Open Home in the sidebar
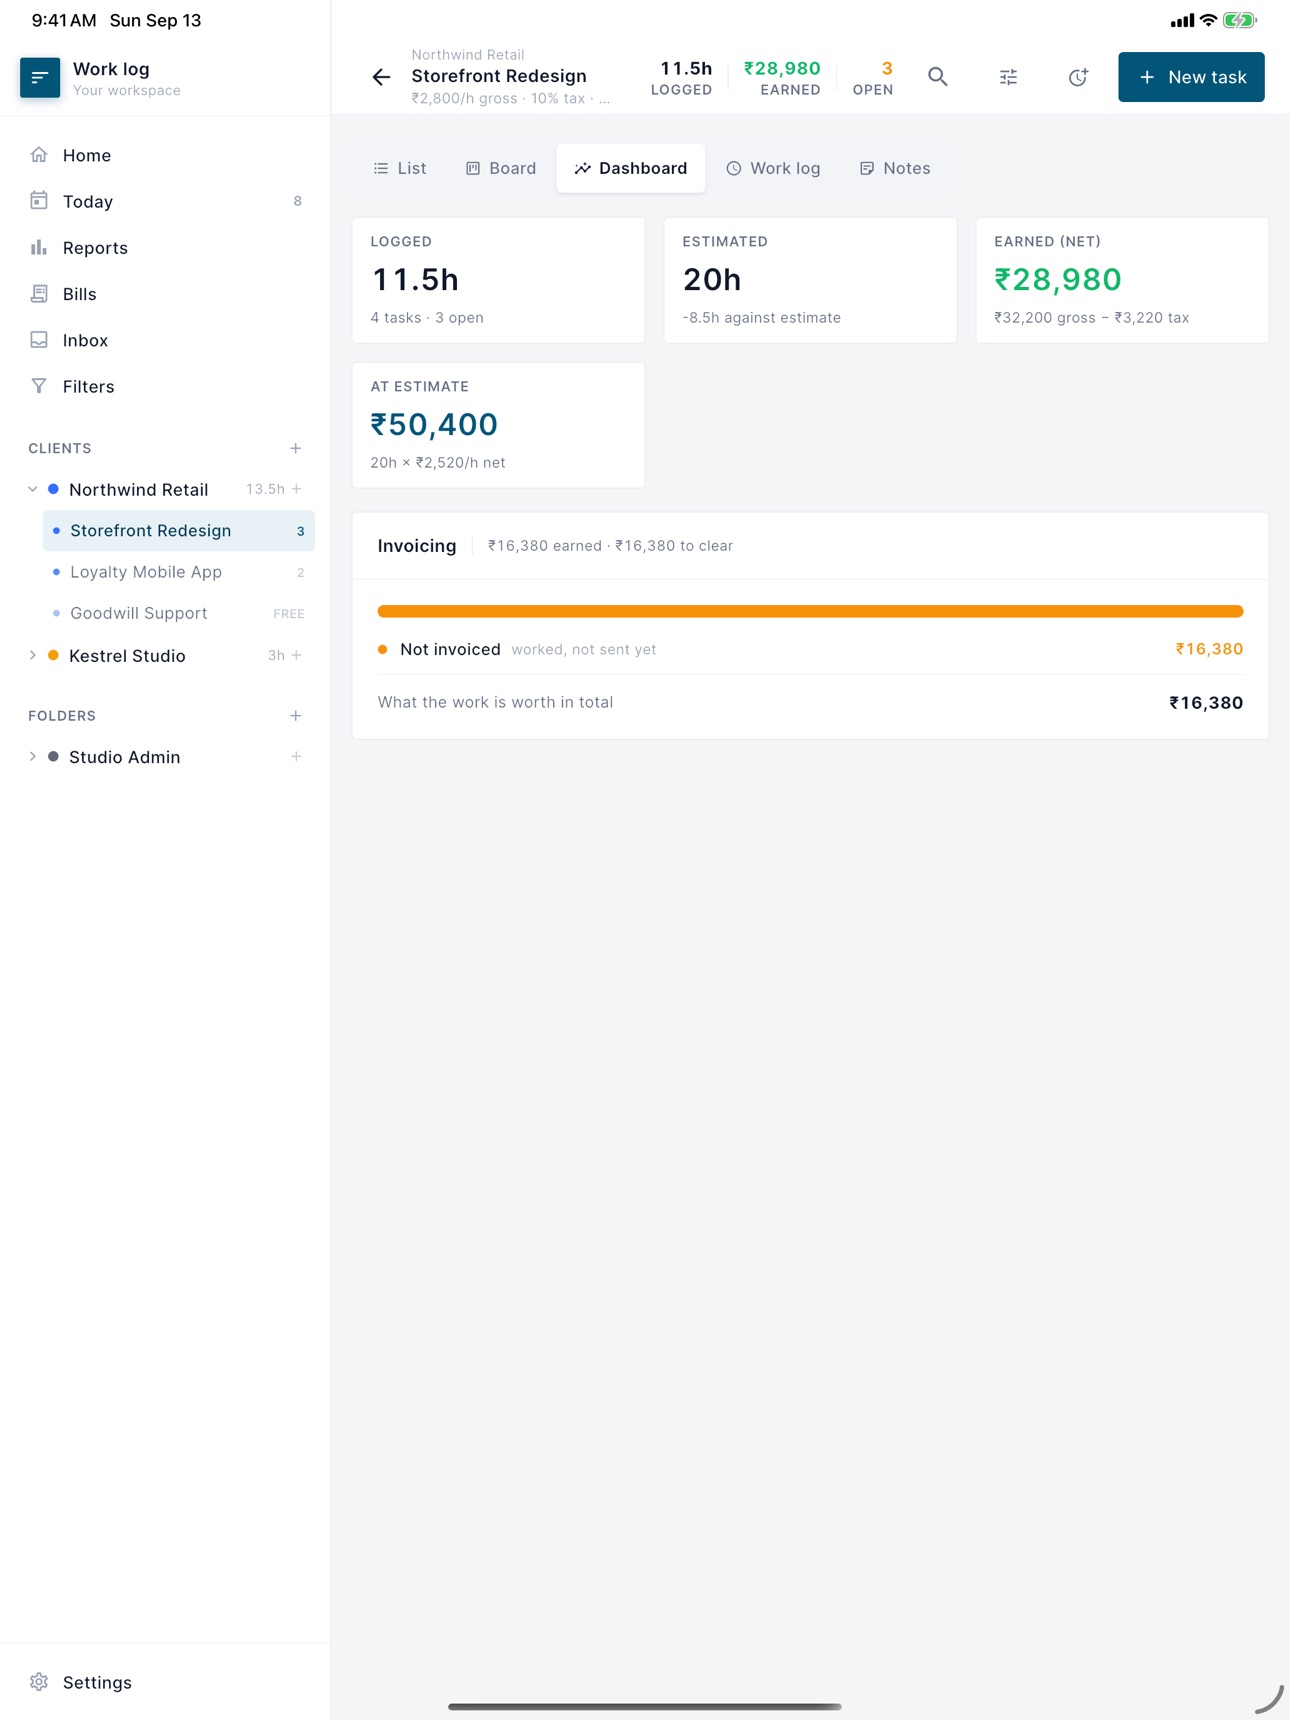This screenshot has width=1290, height=1720. pos(165,155)
